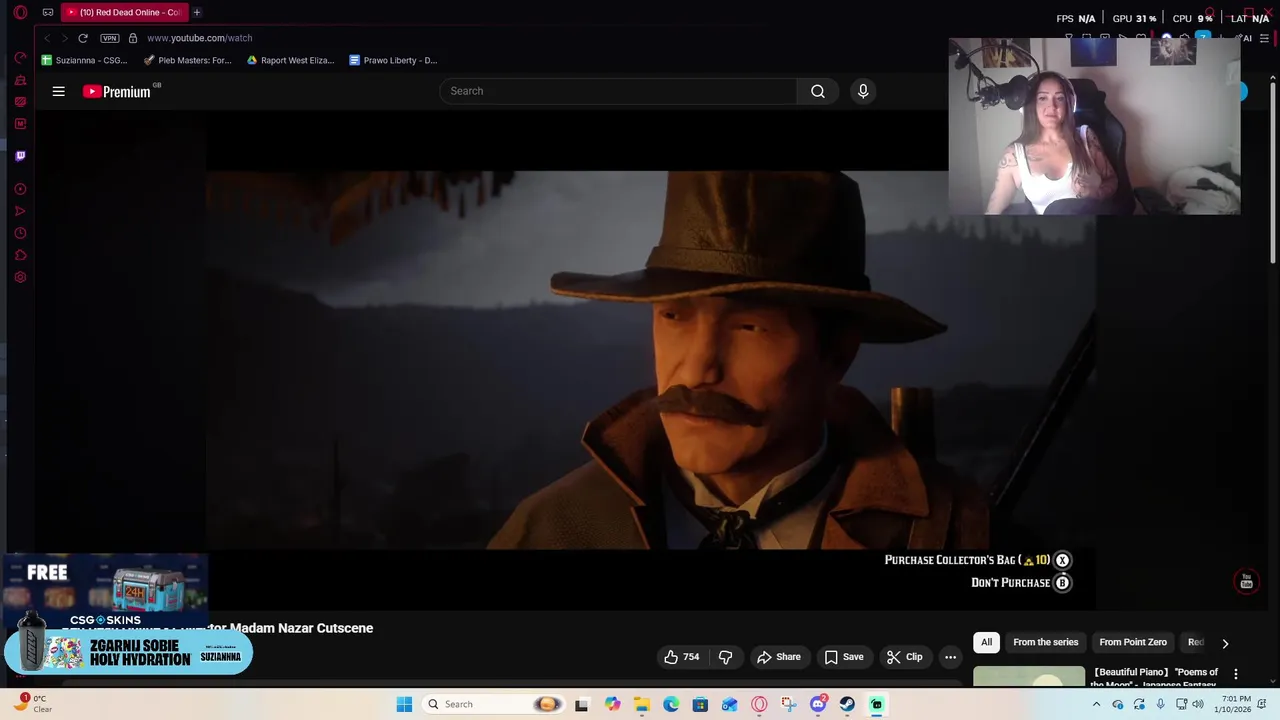Open options for the Beautiful Piano video

(x=1236, y=674)
